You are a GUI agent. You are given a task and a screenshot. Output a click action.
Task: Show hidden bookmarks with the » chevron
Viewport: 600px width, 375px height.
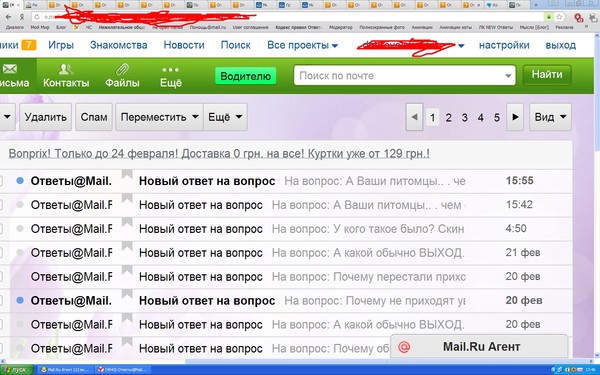tap(586, 27)
